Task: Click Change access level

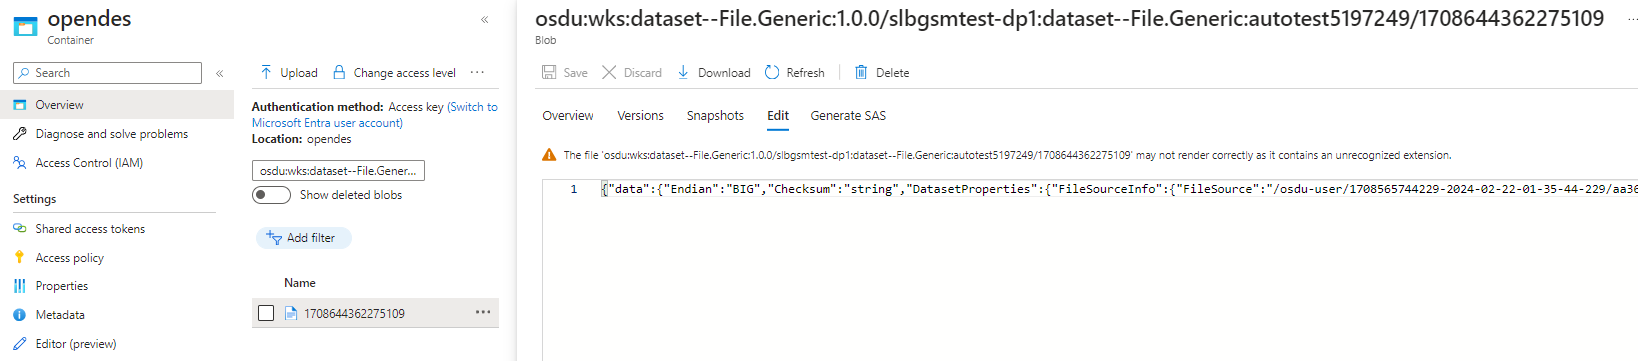Action: pyautogui.click(x=394, y=73)
